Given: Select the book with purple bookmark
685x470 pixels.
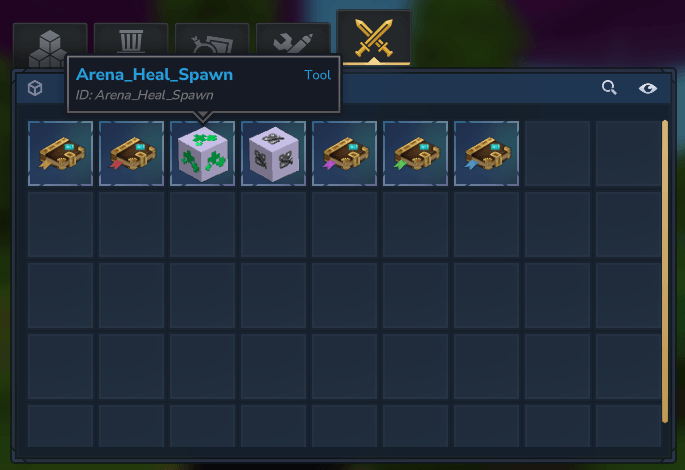Looking at the screenshot, I should coord(344,153).
